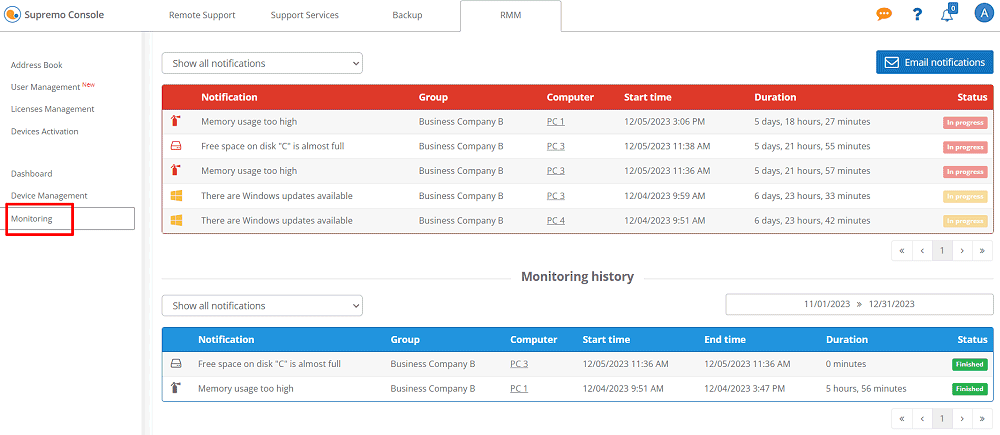Click the Finished badge on the history Memory usage row
Viewport: 1000px width, 435px height.
pyautogui.click(x=969, y=388)
